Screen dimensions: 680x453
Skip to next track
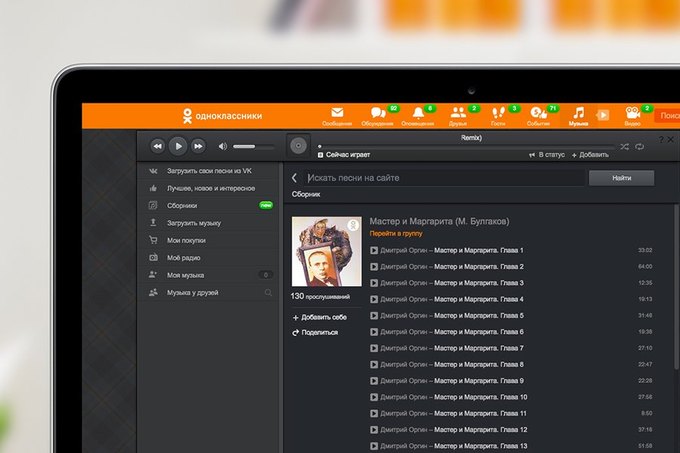click(x=198, y=147)
